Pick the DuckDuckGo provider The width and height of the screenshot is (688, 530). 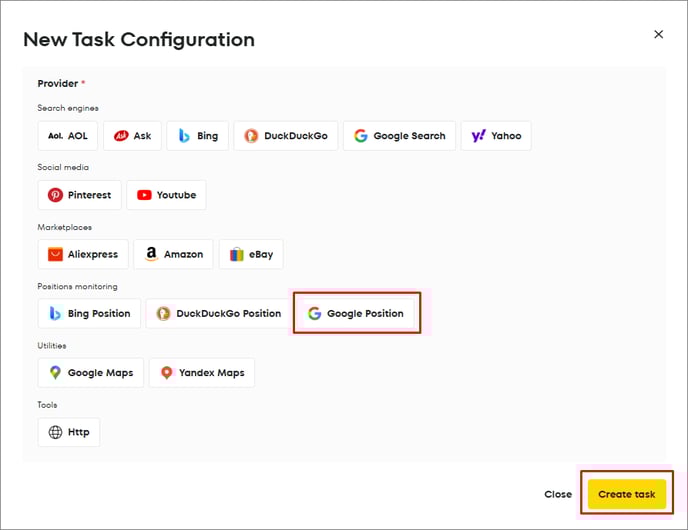pyautogui.click(x=286, y=136)
